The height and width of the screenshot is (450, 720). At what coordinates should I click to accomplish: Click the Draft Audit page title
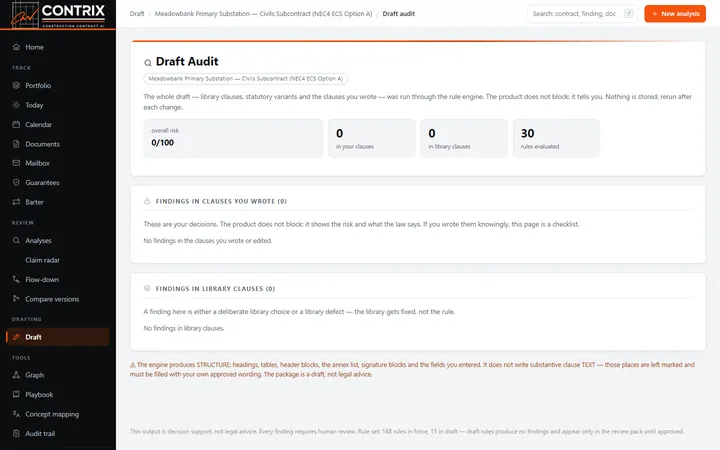[187, 62]
